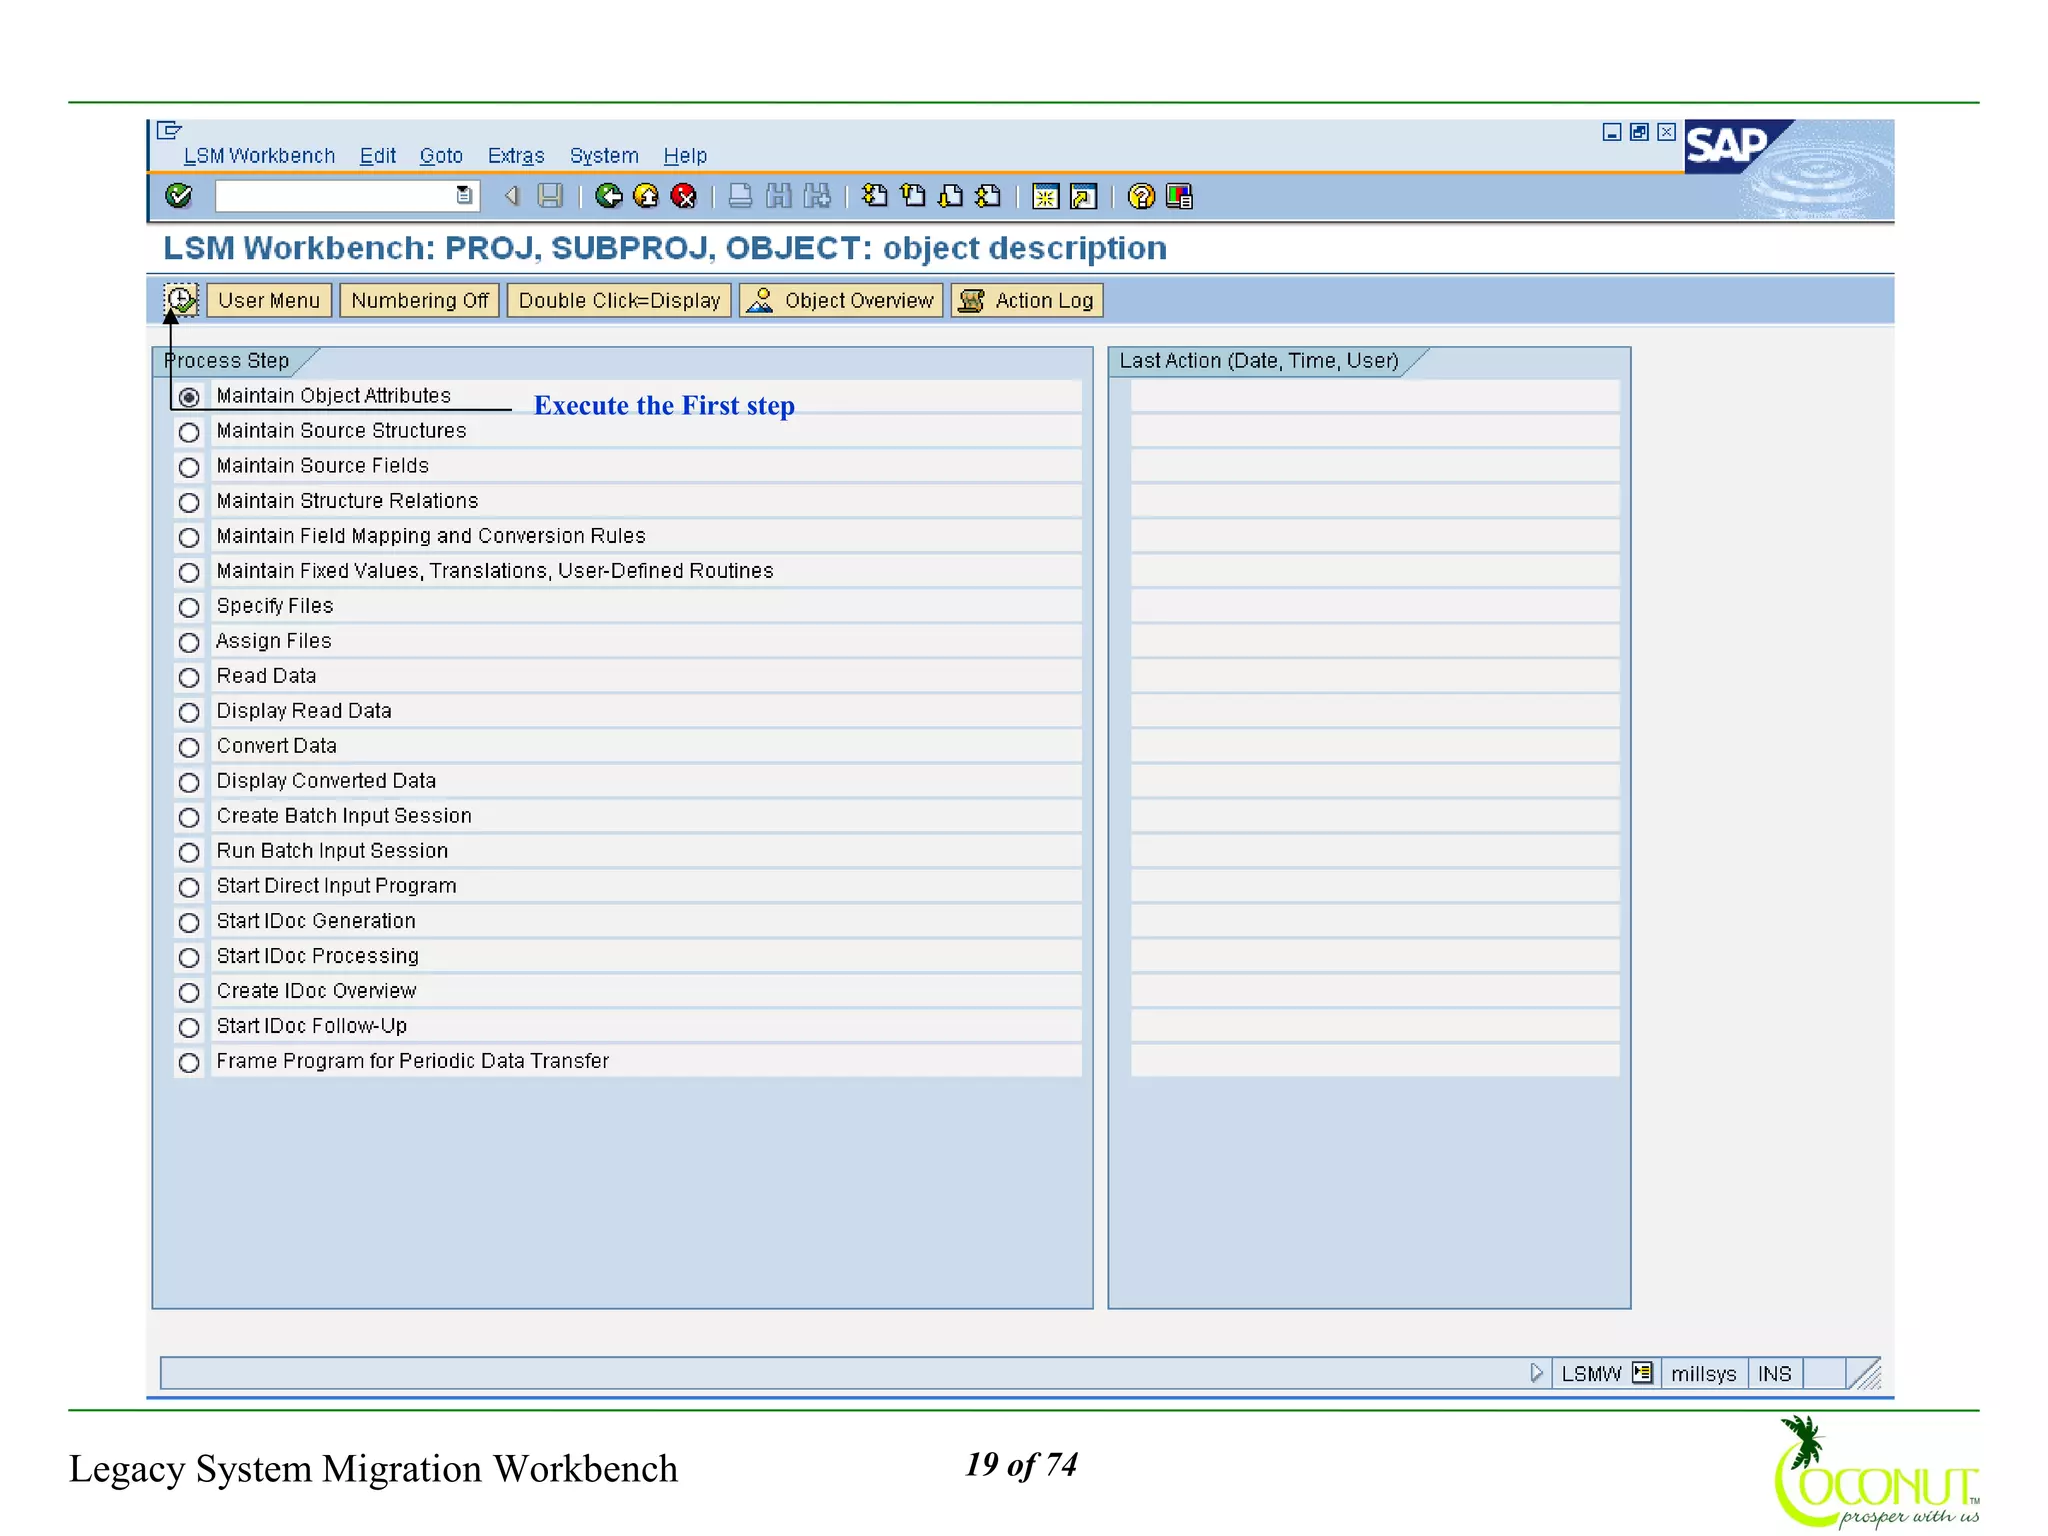Select Convert Data radio button
The image size is (2048, 1536).
pyautogui.click(x=189, y=747)
